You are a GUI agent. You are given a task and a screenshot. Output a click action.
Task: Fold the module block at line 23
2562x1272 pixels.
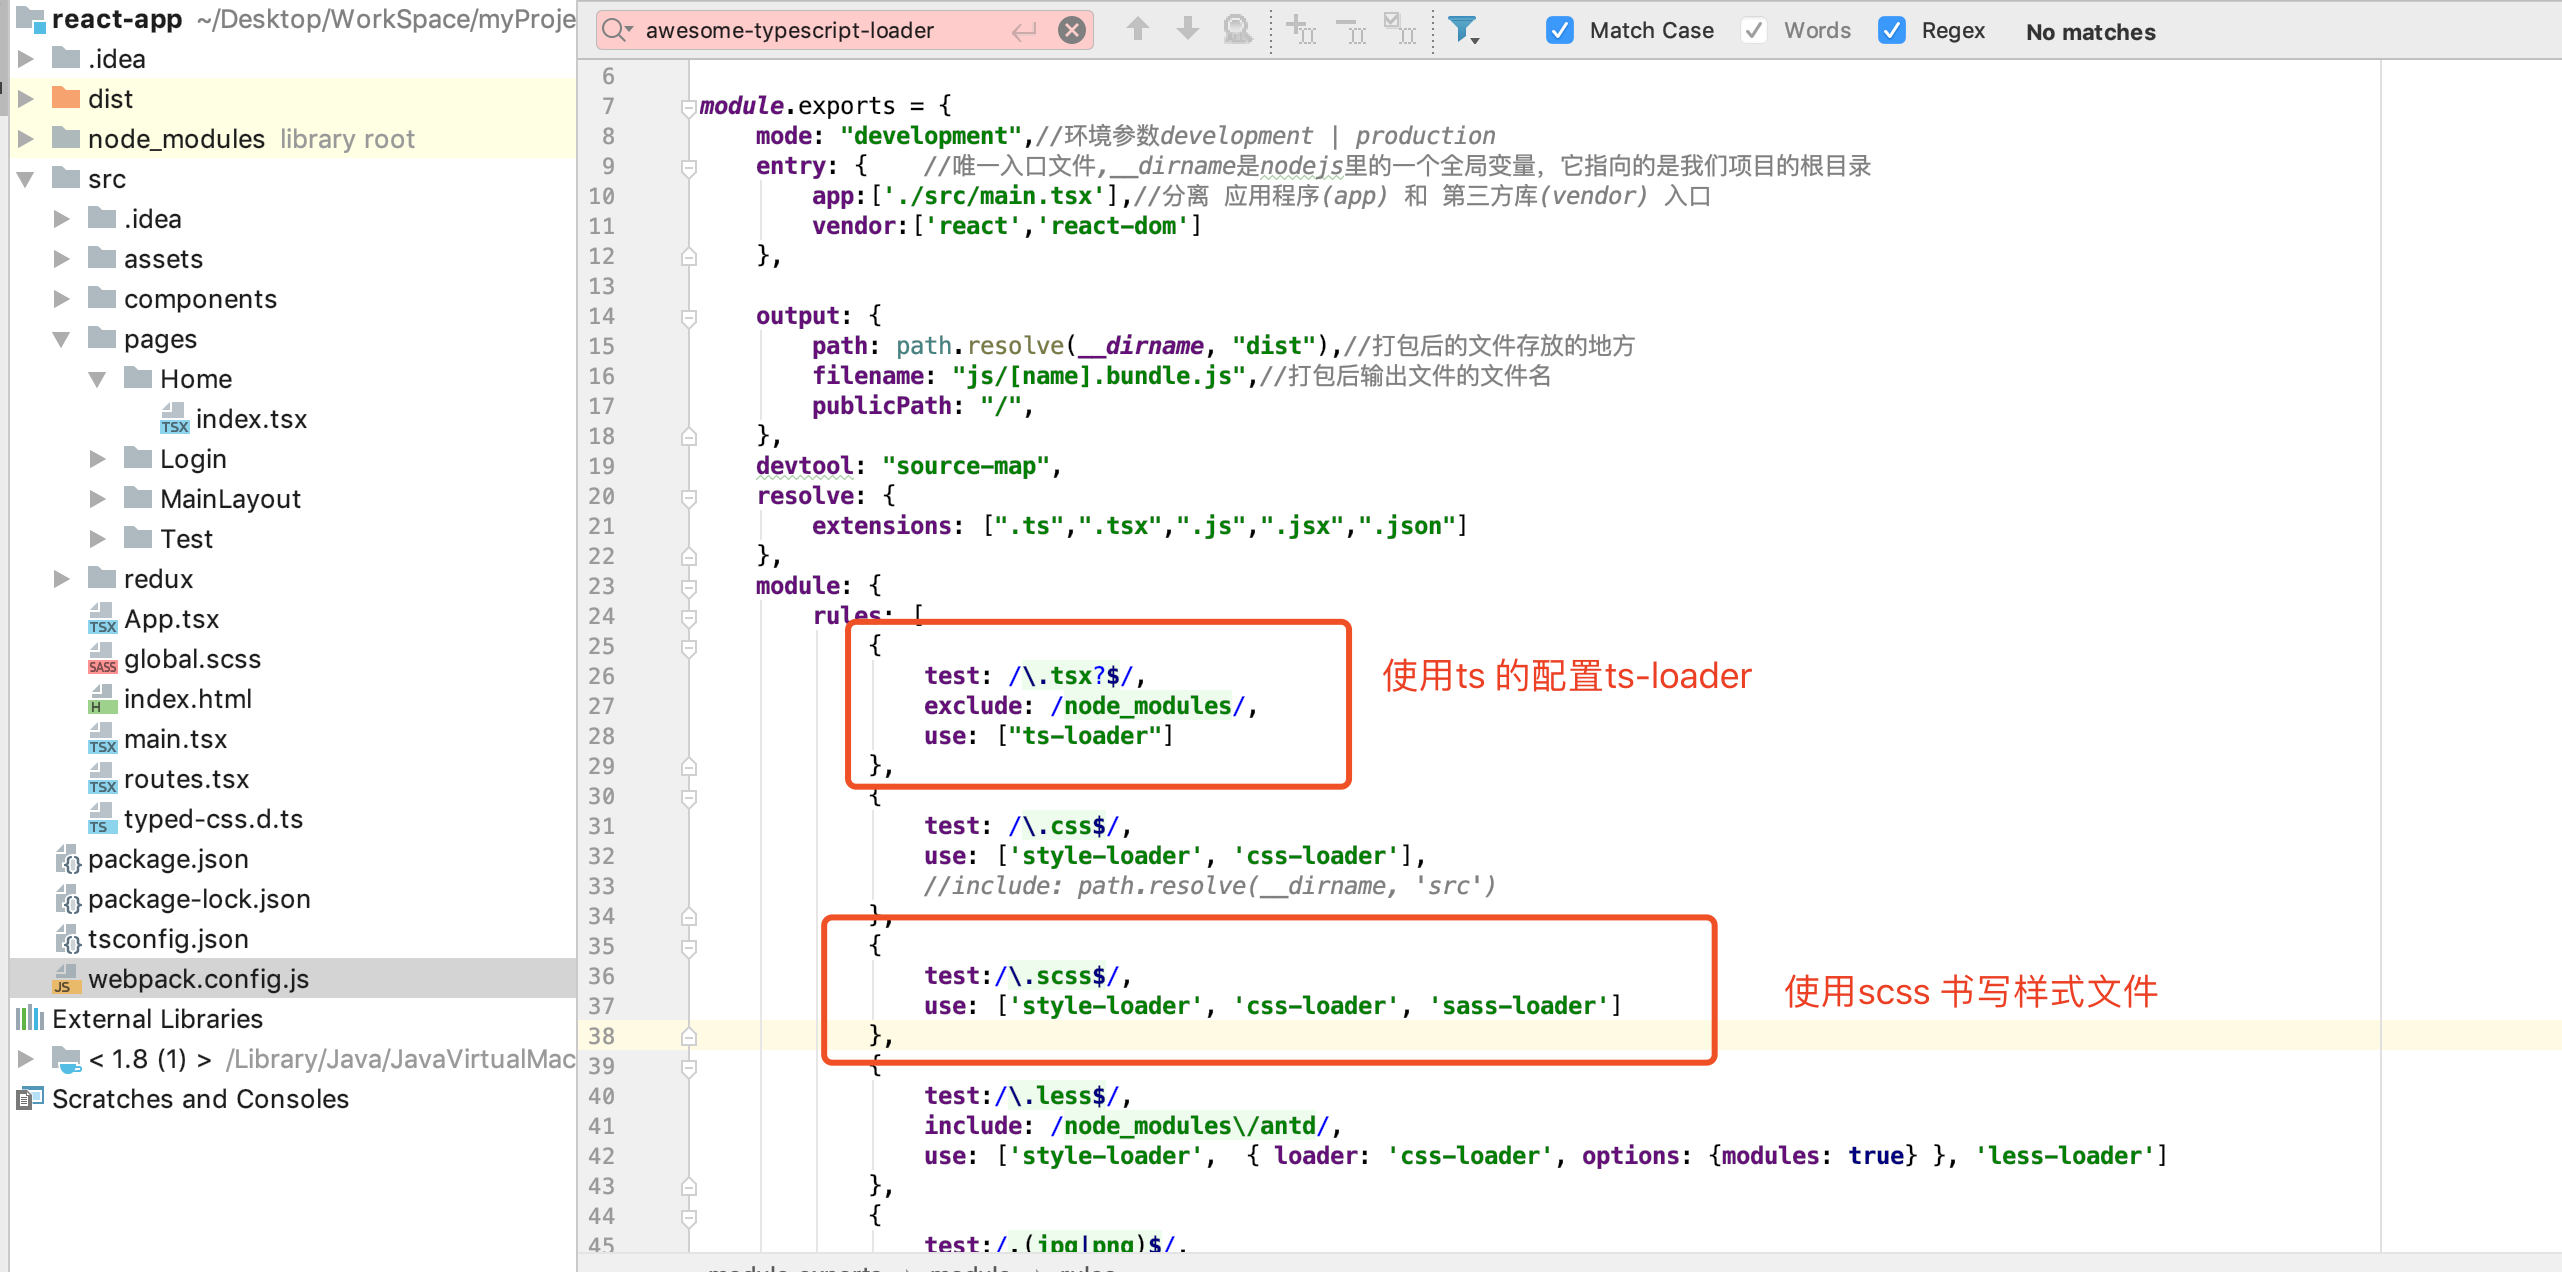689,587
